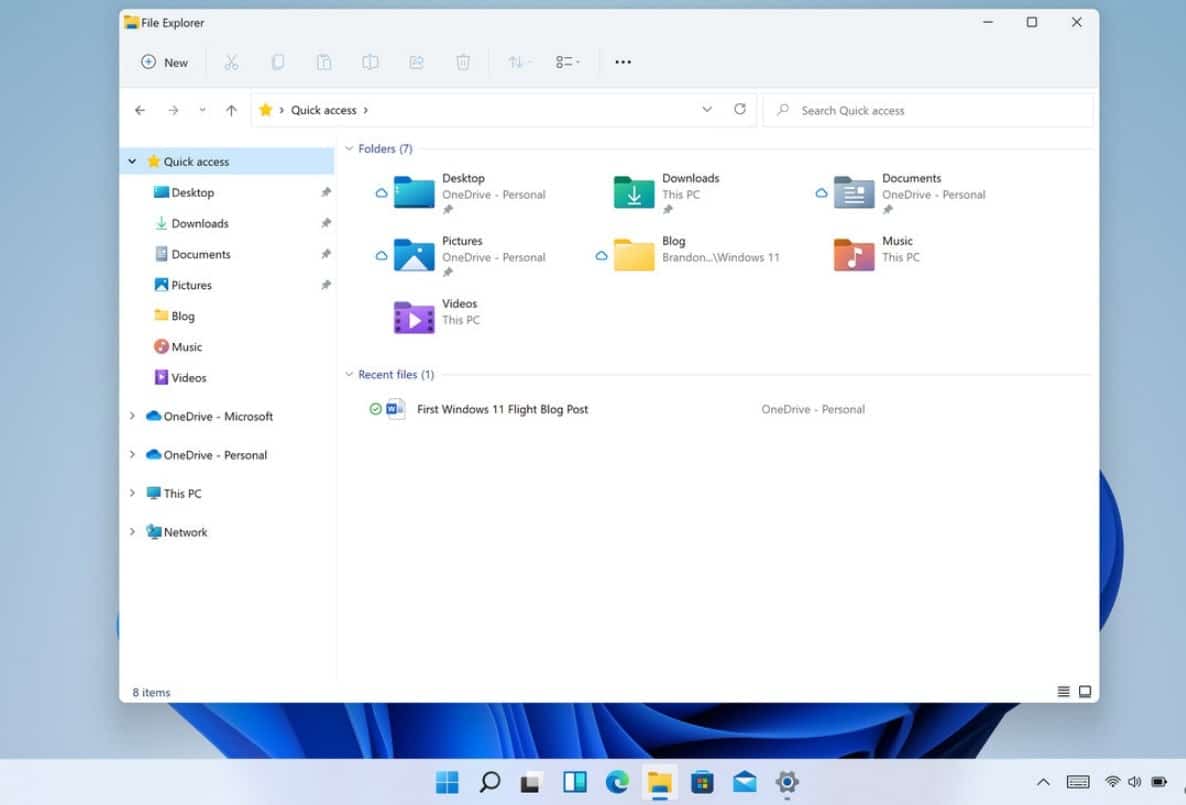The image size is (1186, 805).
Task: Click the Refresh icon in the address bar
Action: pos(740,109)
